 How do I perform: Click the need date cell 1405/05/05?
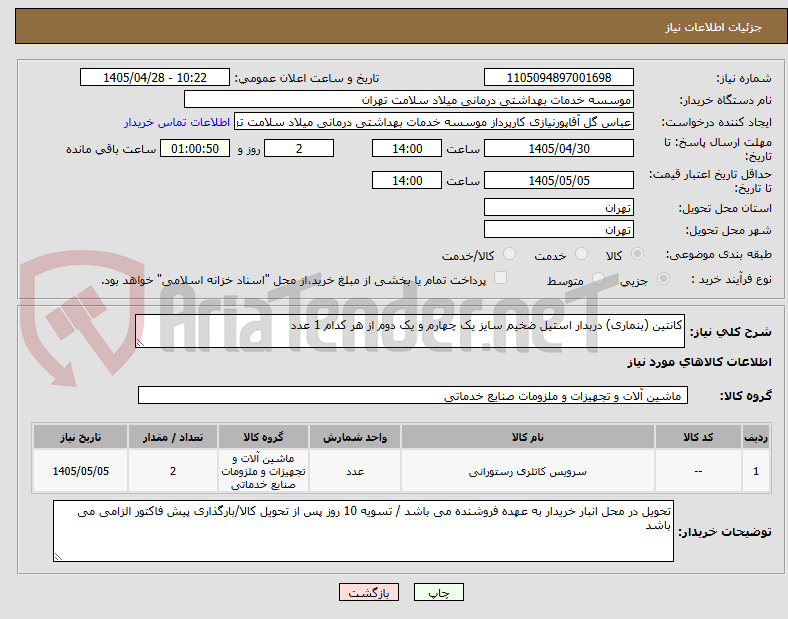click(x=80, y=471)
